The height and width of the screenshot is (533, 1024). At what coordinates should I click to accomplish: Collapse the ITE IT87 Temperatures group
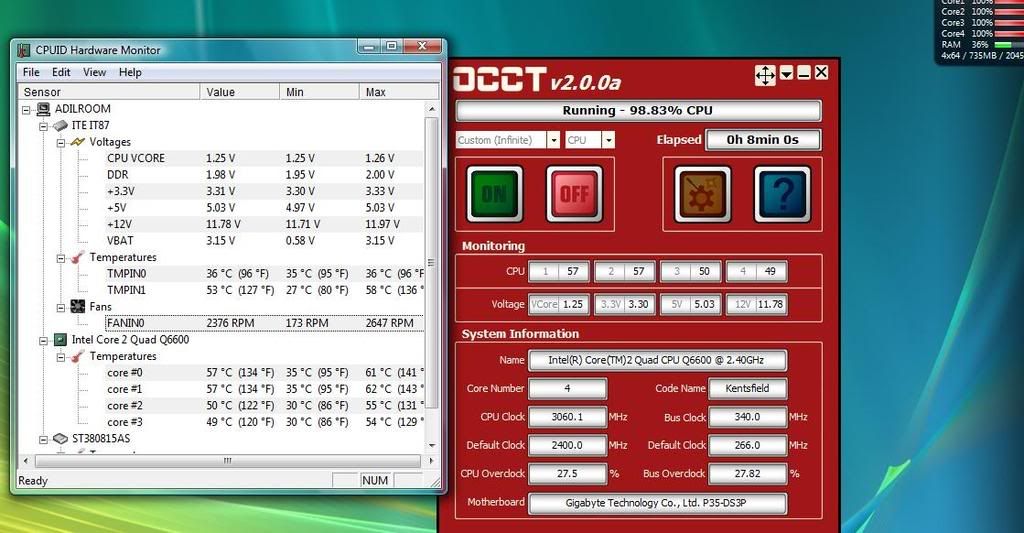point(61,258)
